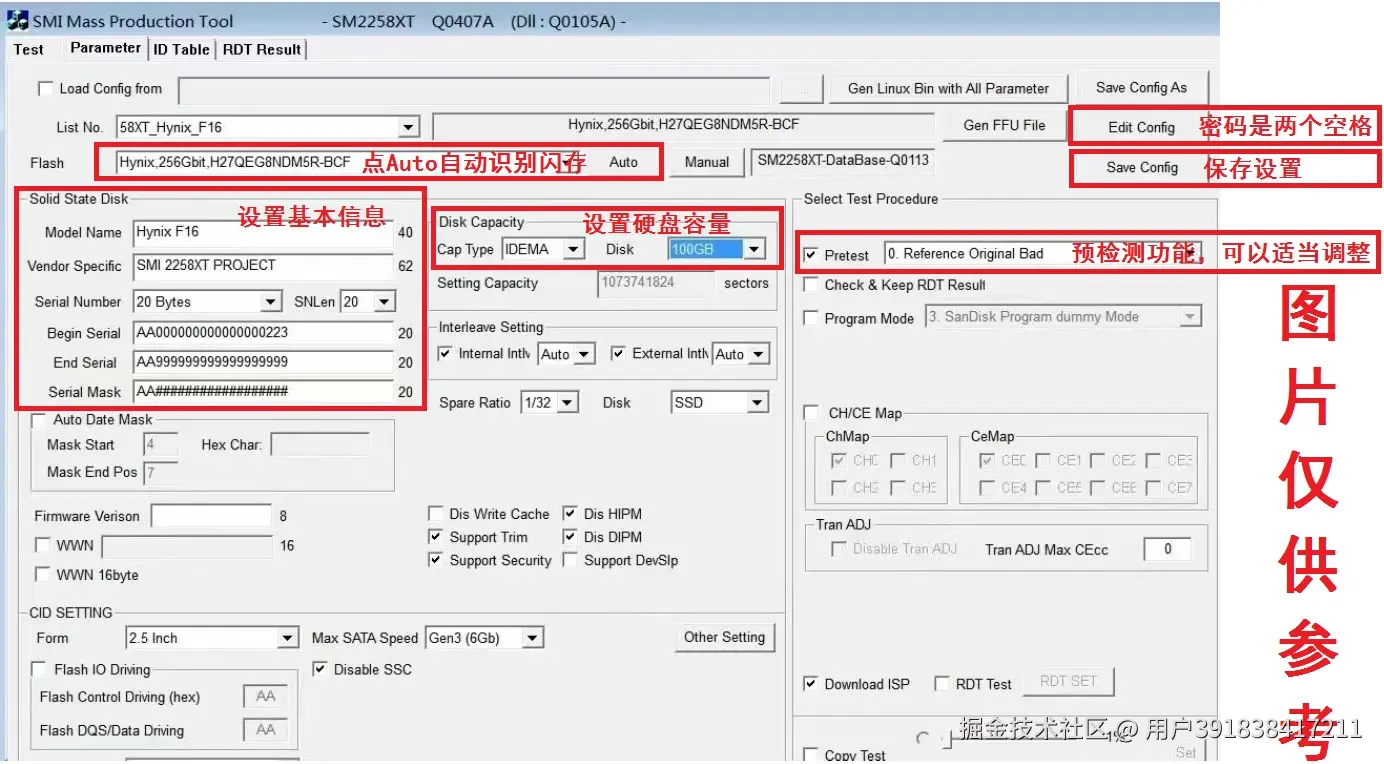Image resolution: width=1384 pixels, height=764 pixels.
Task: Click Gen Linux Bin with All Parameter
Action: pos(948,88)
